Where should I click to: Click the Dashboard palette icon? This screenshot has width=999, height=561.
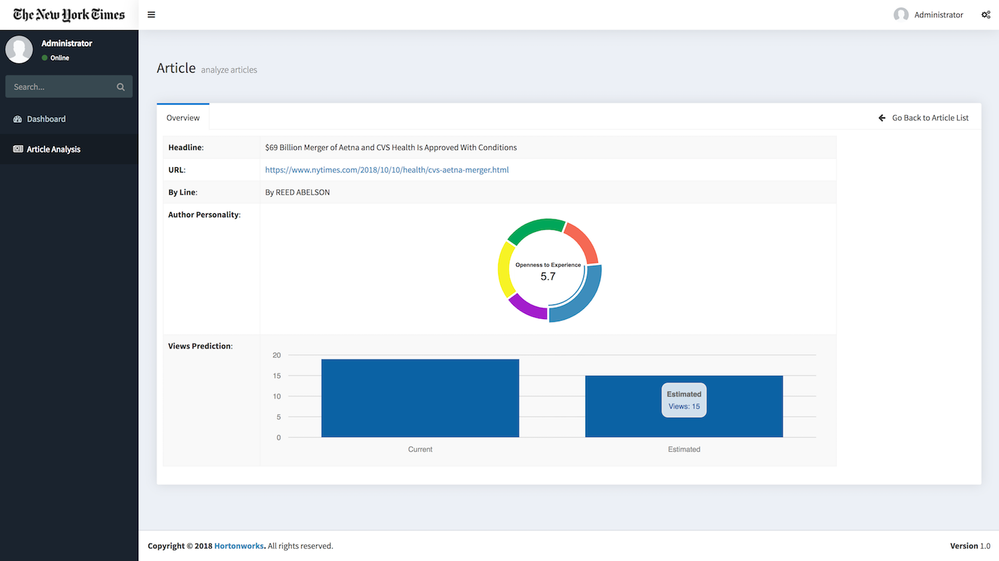18,119
